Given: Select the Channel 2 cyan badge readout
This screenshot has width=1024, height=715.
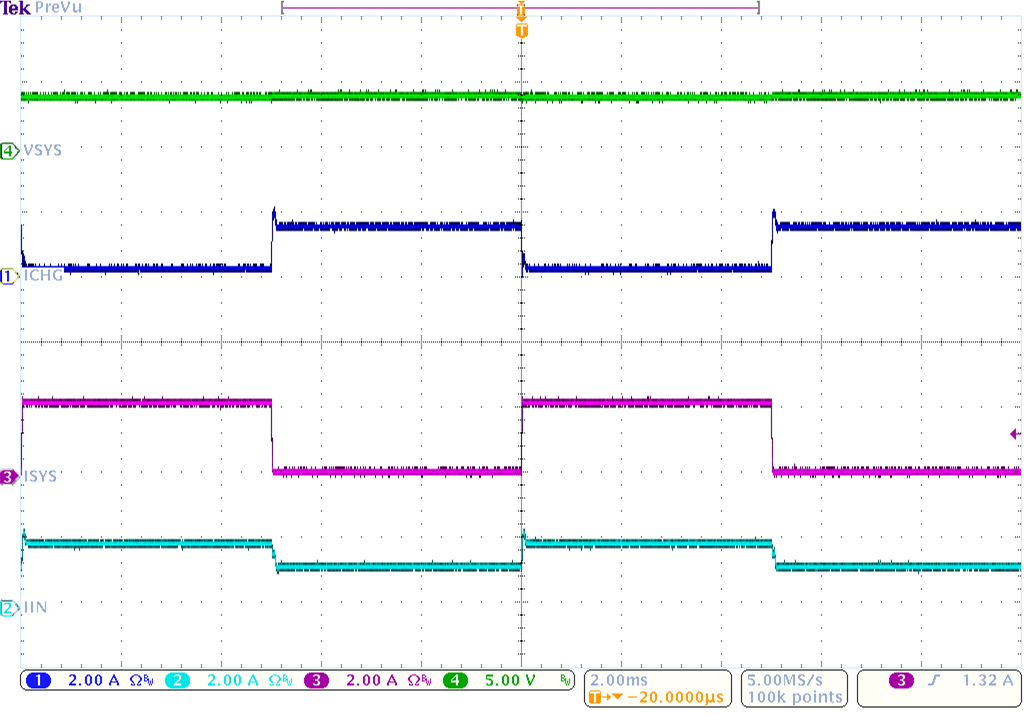Looking at the screenshot, I should coord(178,678).
